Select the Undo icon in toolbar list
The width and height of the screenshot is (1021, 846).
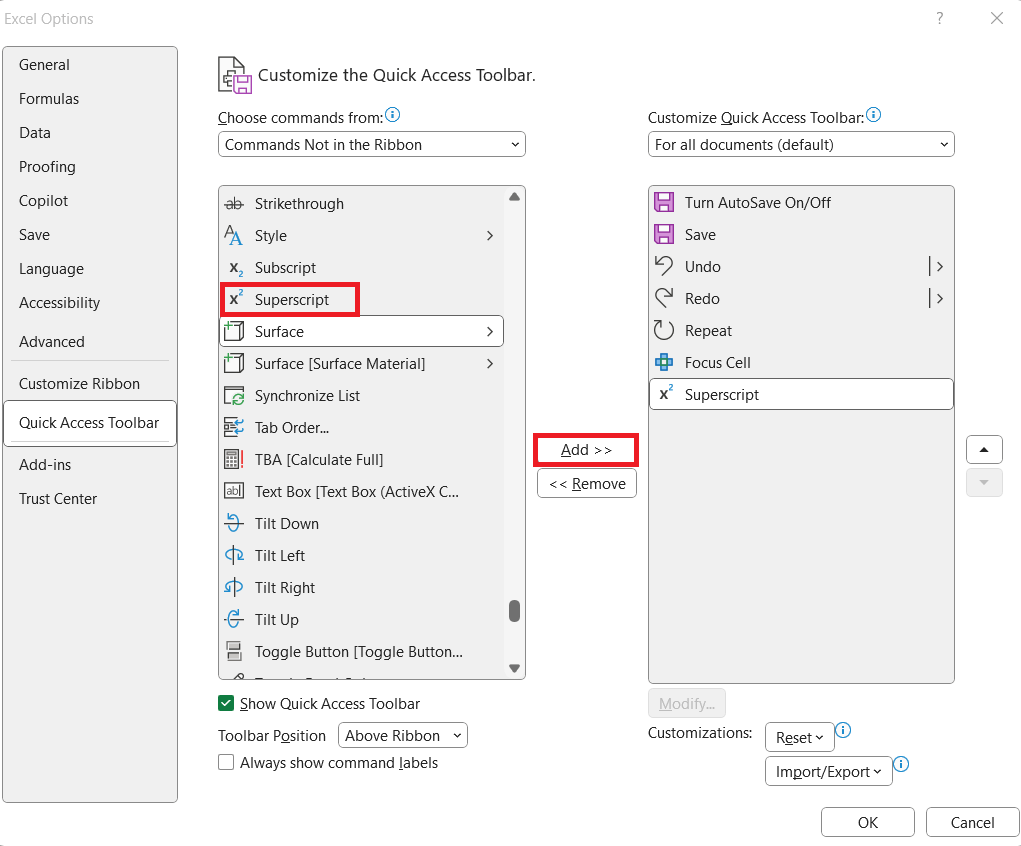[664, 266]
